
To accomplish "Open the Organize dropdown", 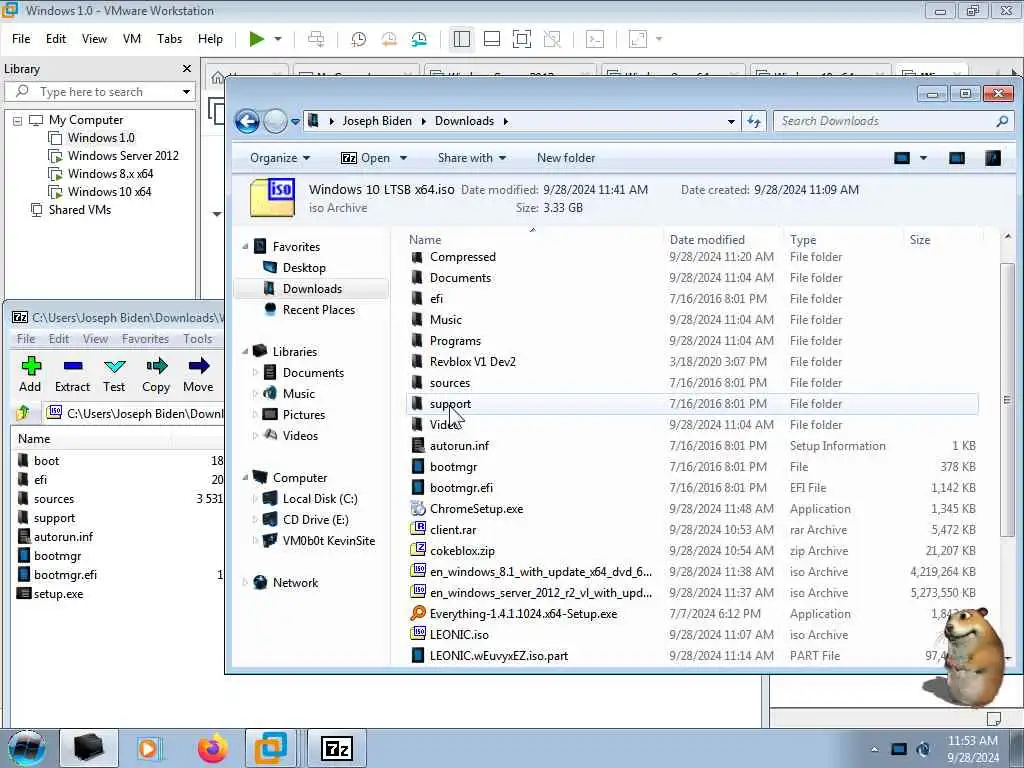I will [x=280, y=158].
